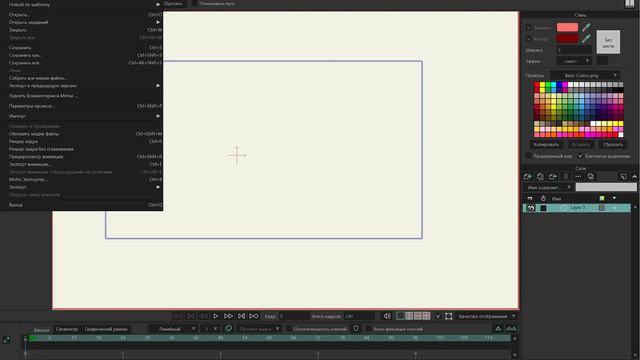Open the Effect dropdown in Style panel
This screenshot has height=360, width=640.
[574, 61]
